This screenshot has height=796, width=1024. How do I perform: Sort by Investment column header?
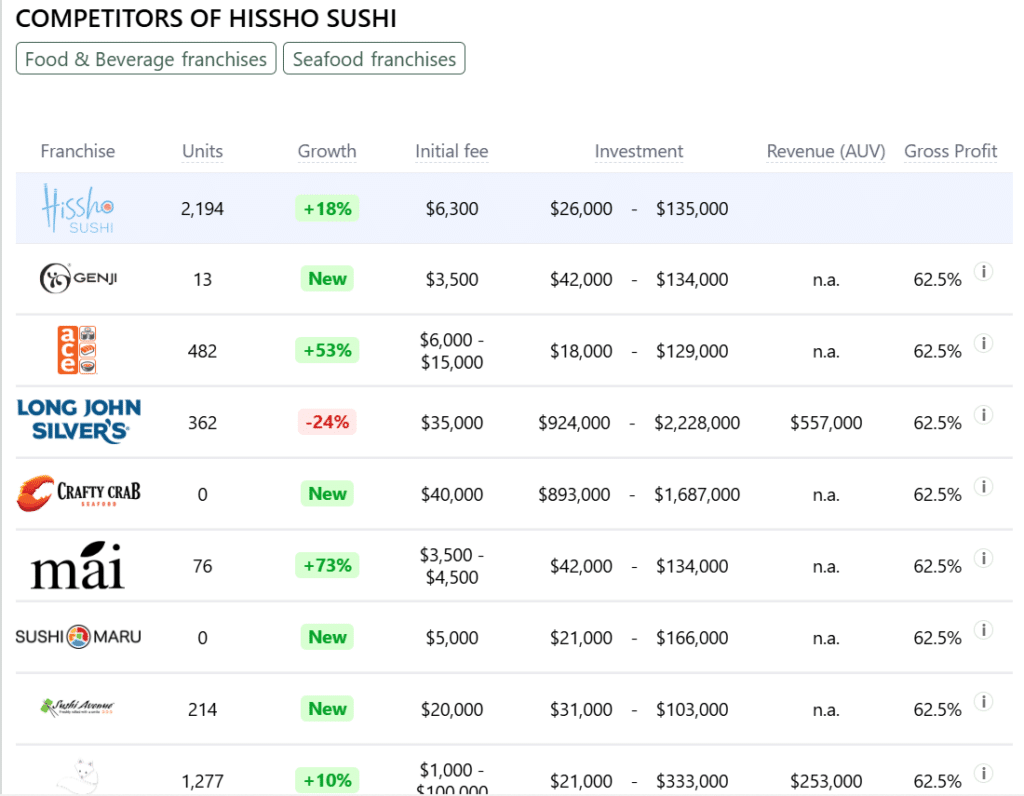(x=639, y=151)
